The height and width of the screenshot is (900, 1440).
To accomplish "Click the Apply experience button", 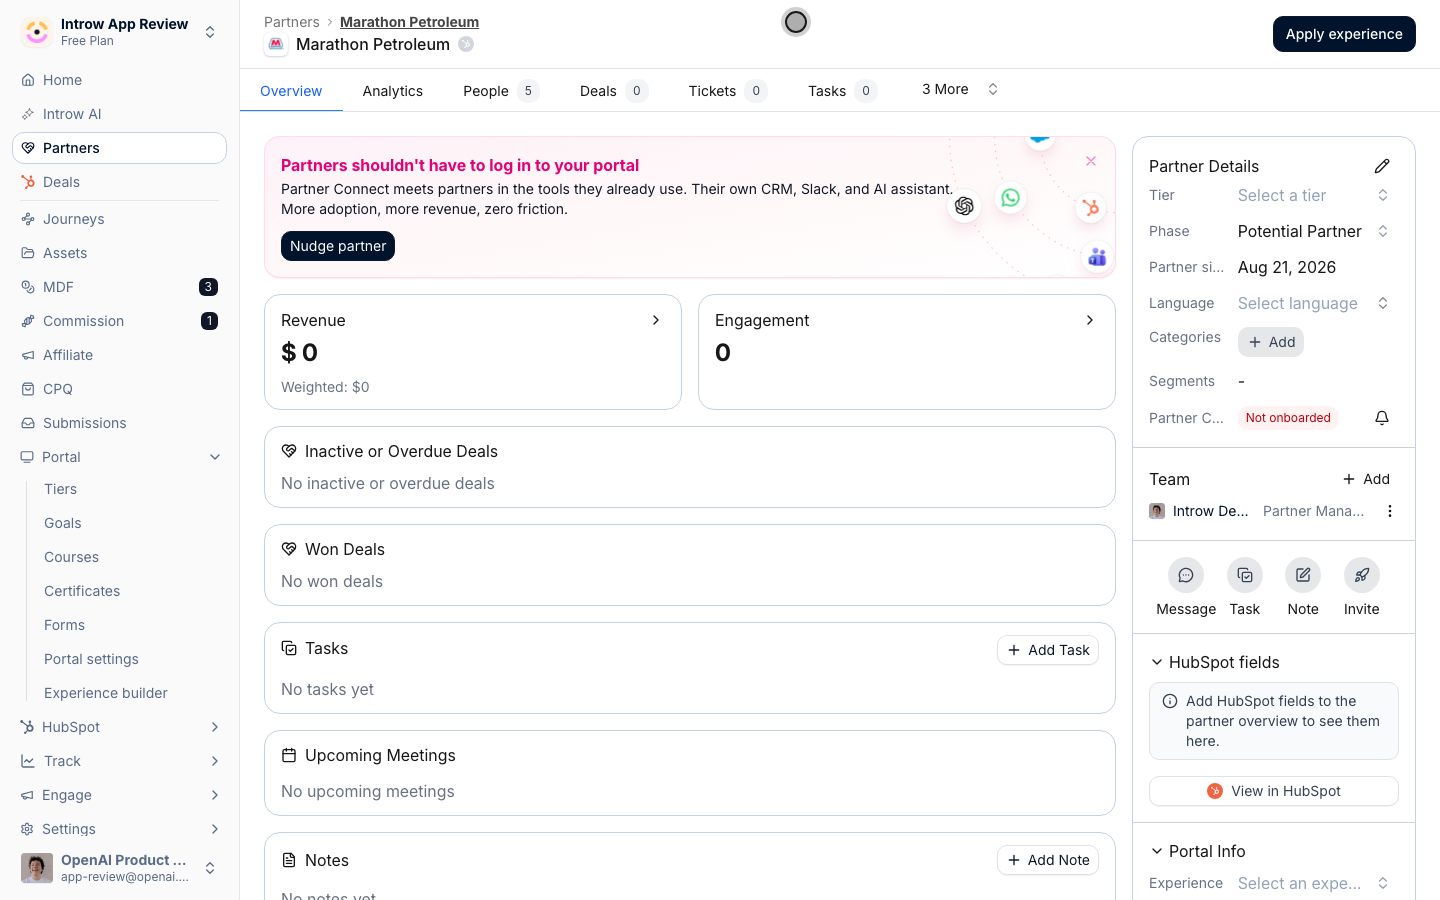I will point(1344,34).
